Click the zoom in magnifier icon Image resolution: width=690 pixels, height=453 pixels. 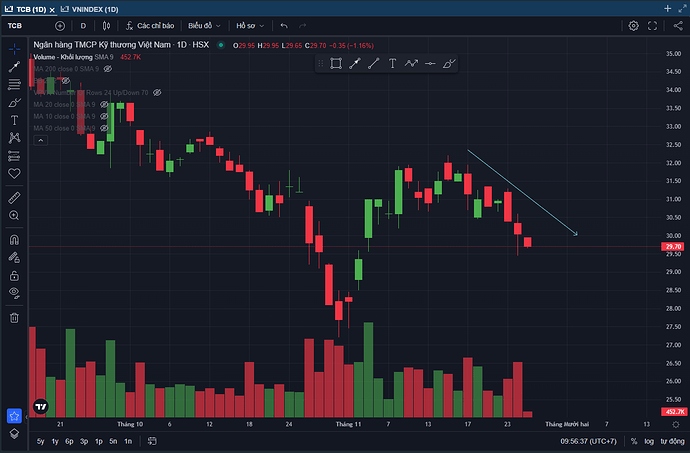point(14,216)
